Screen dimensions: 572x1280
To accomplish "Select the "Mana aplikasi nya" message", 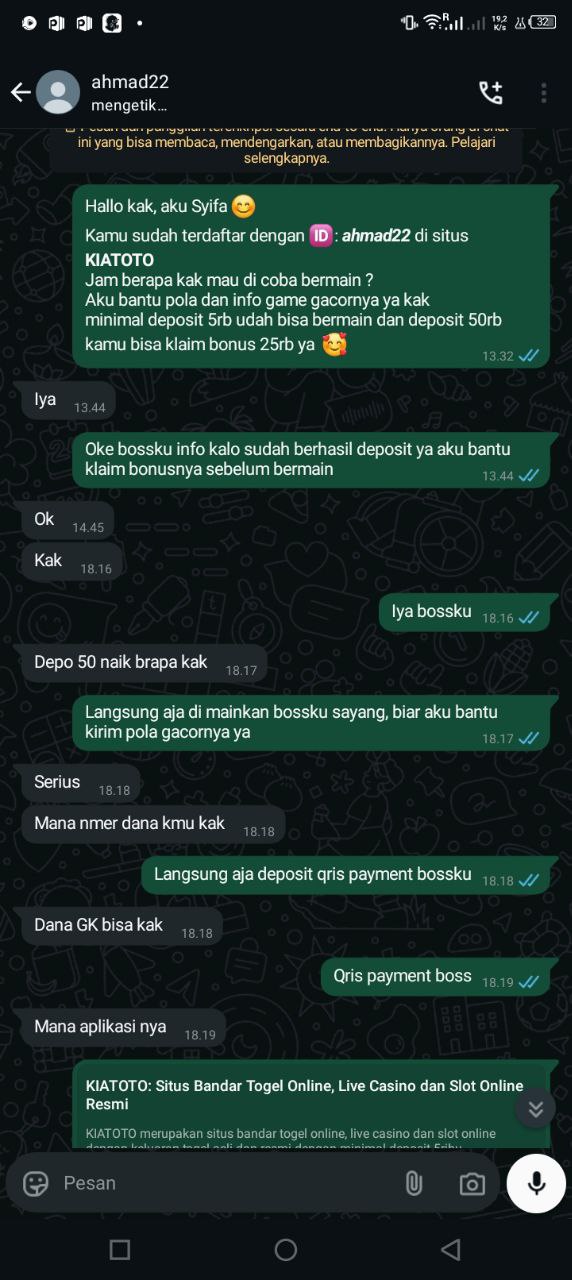I will (x=124, y=1028).
